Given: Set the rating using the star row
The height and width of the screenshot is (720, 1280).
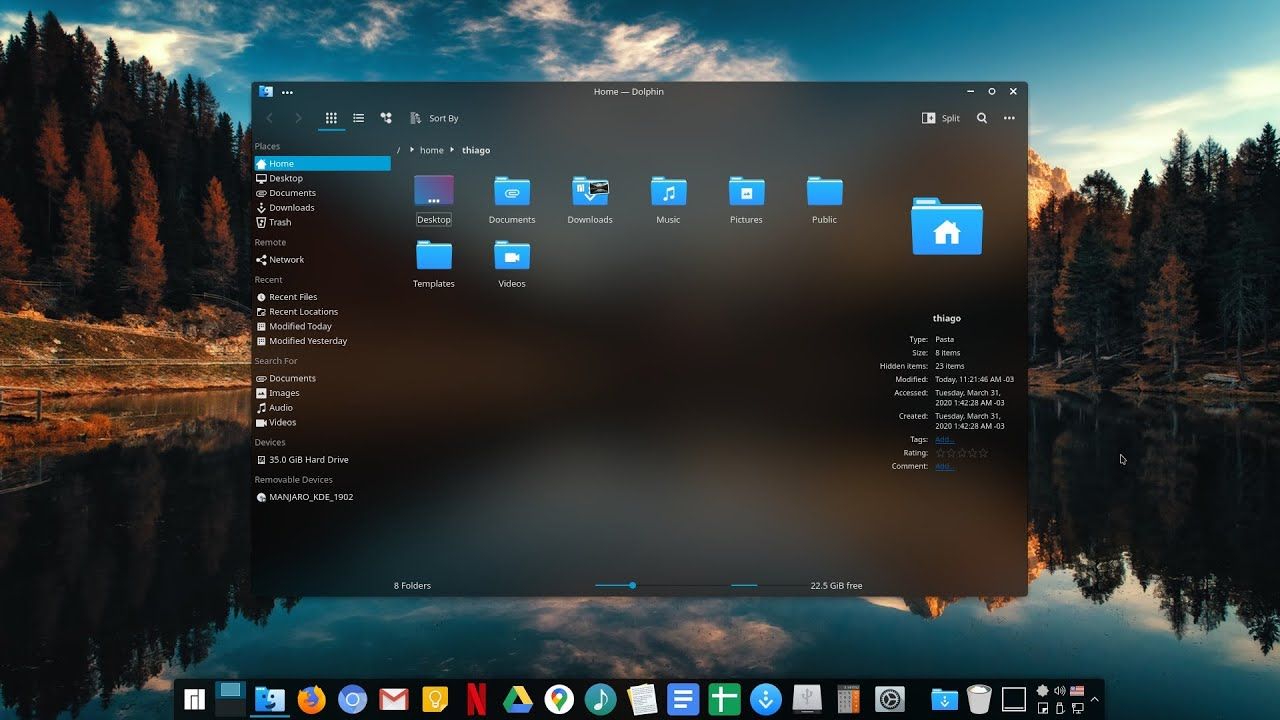Looking at the screenshot, I should click(x=962, y=453).
